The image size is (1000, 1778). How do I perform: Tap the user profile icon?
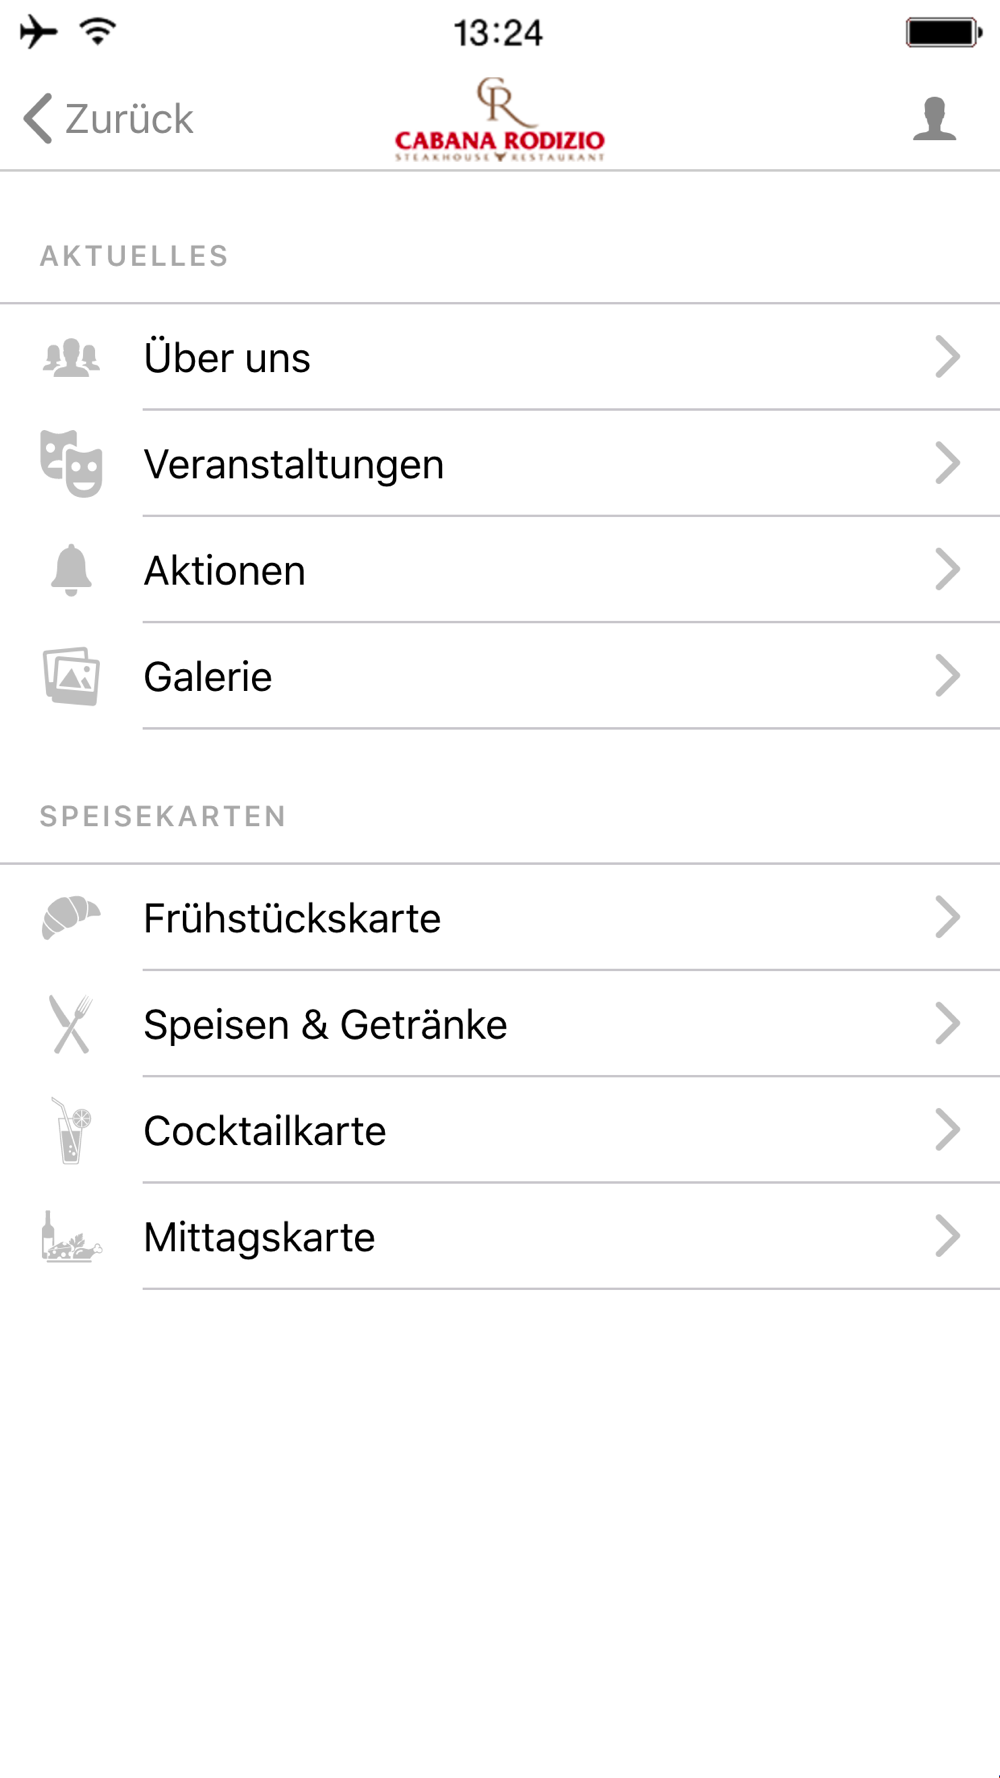point(934,119)
